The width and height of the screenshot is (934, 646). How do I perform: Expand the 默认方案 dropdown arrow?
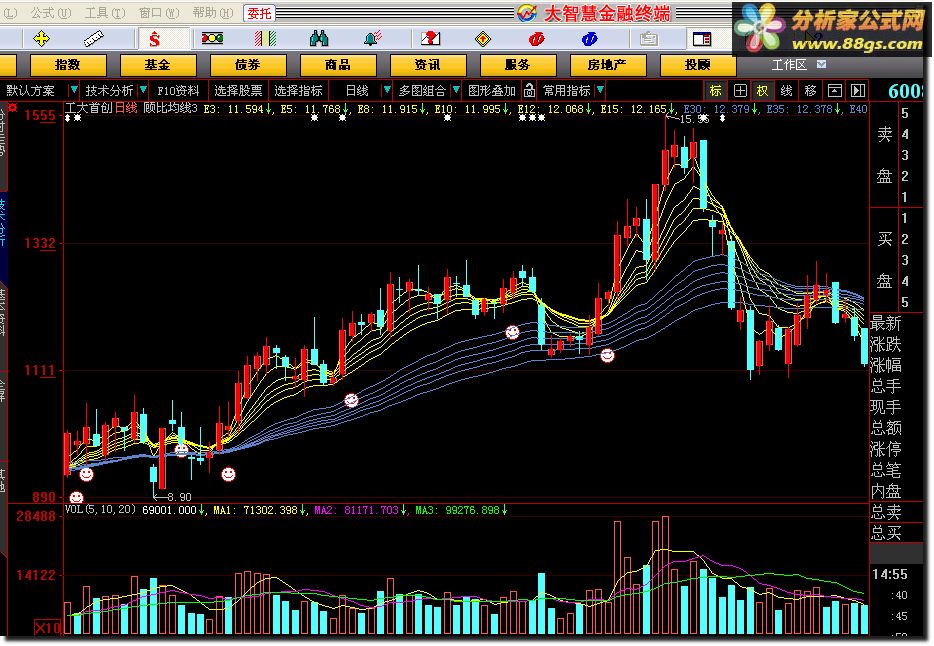74,90
